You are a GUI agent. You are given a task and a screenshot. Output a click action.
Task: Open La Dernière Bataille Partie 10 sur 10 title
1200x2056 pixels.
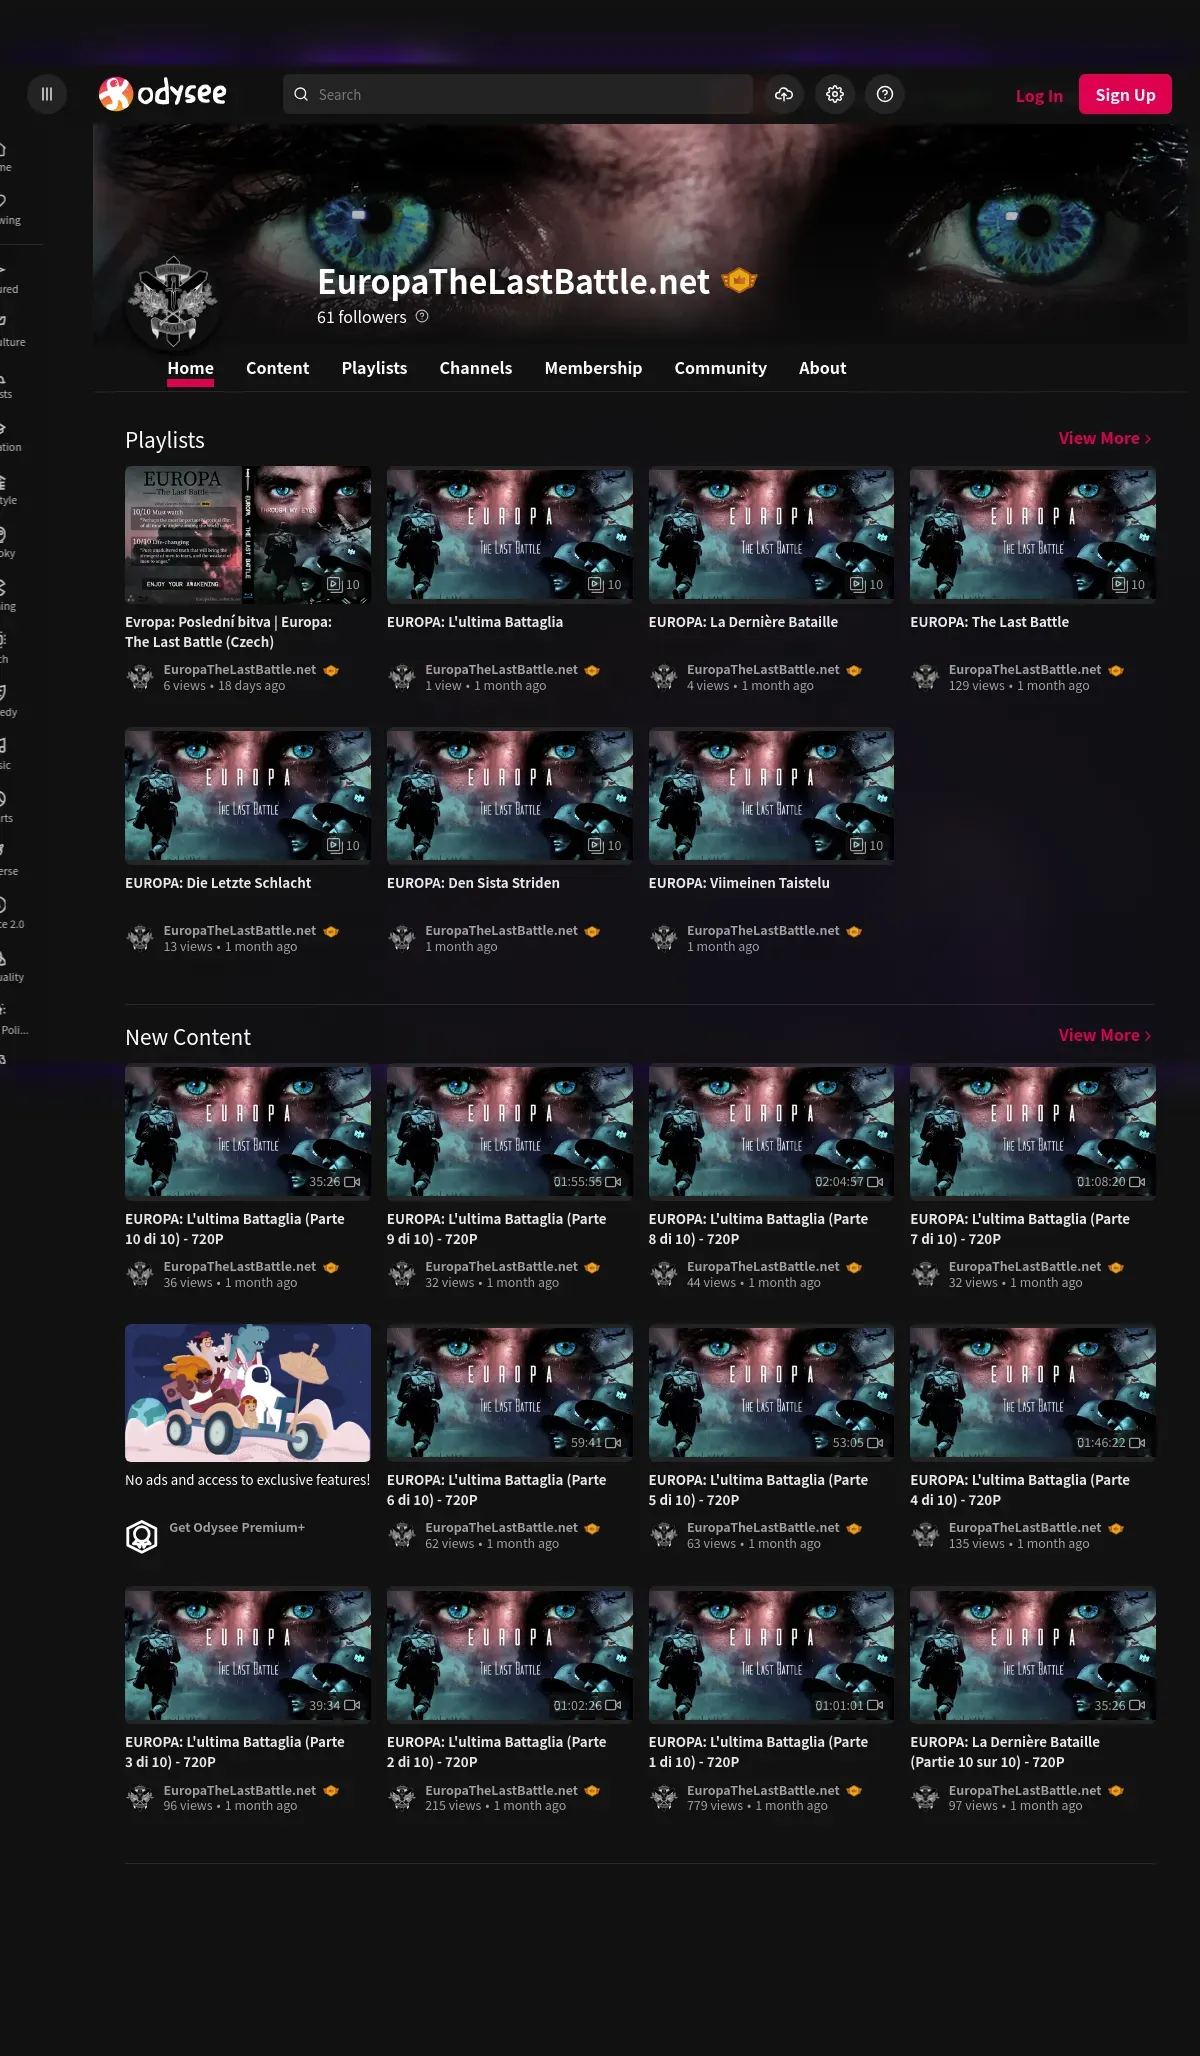[x=1005, y=1752]
